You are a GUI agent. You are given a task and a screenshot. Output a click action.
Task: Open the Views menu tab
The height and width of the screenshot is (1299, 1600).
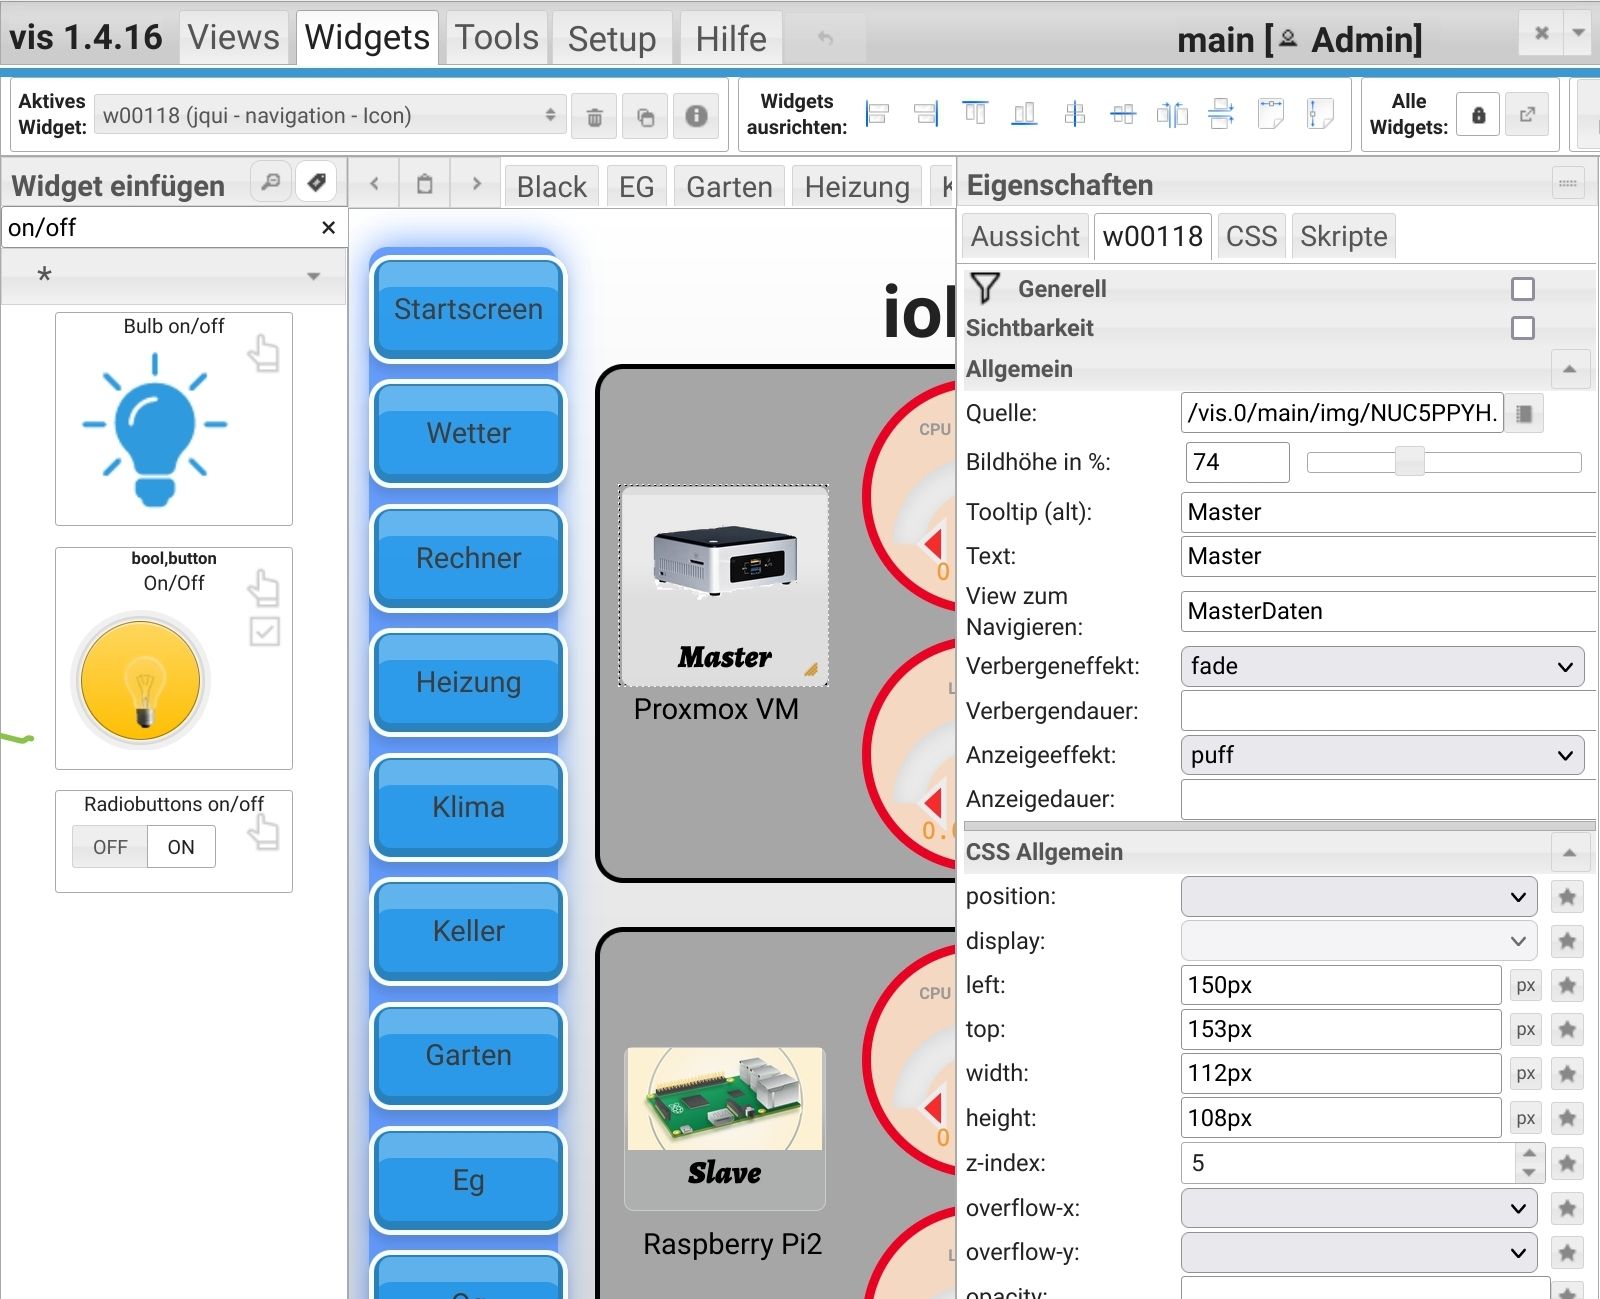pyautogui.click(x=234, y=38)
